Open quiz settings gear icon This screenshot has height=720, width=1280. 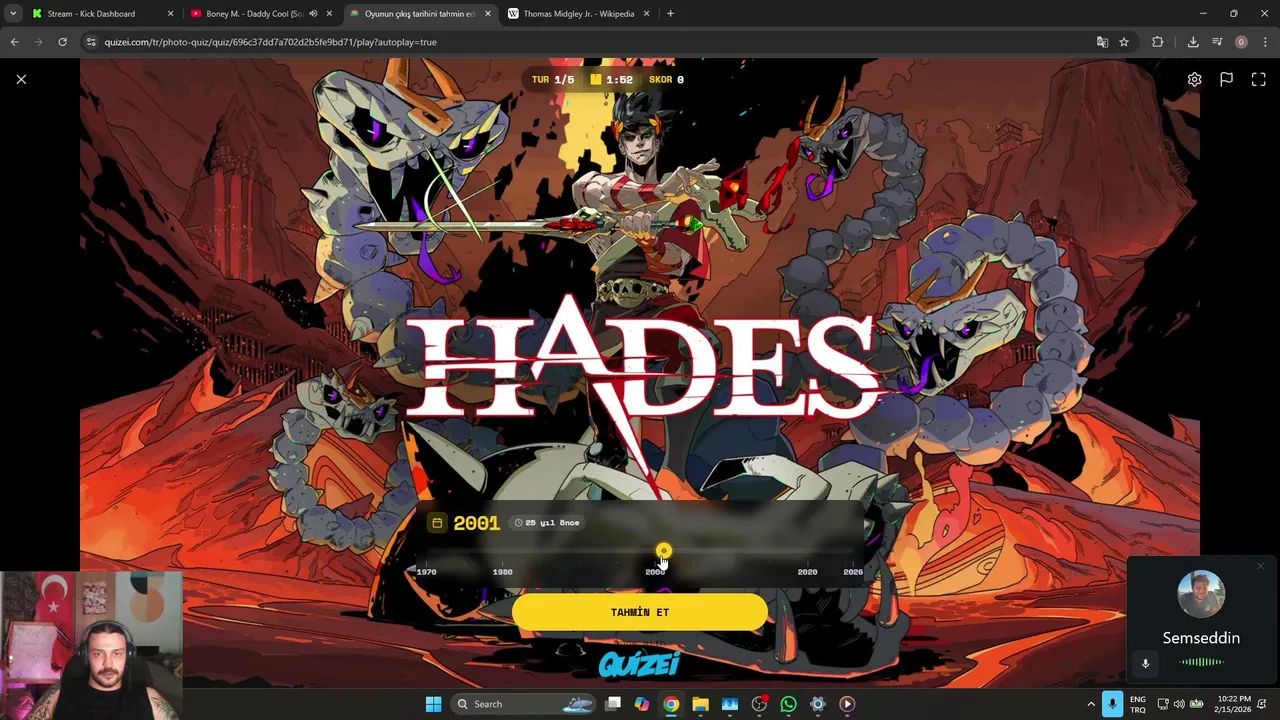click(x=1194, y=79)
